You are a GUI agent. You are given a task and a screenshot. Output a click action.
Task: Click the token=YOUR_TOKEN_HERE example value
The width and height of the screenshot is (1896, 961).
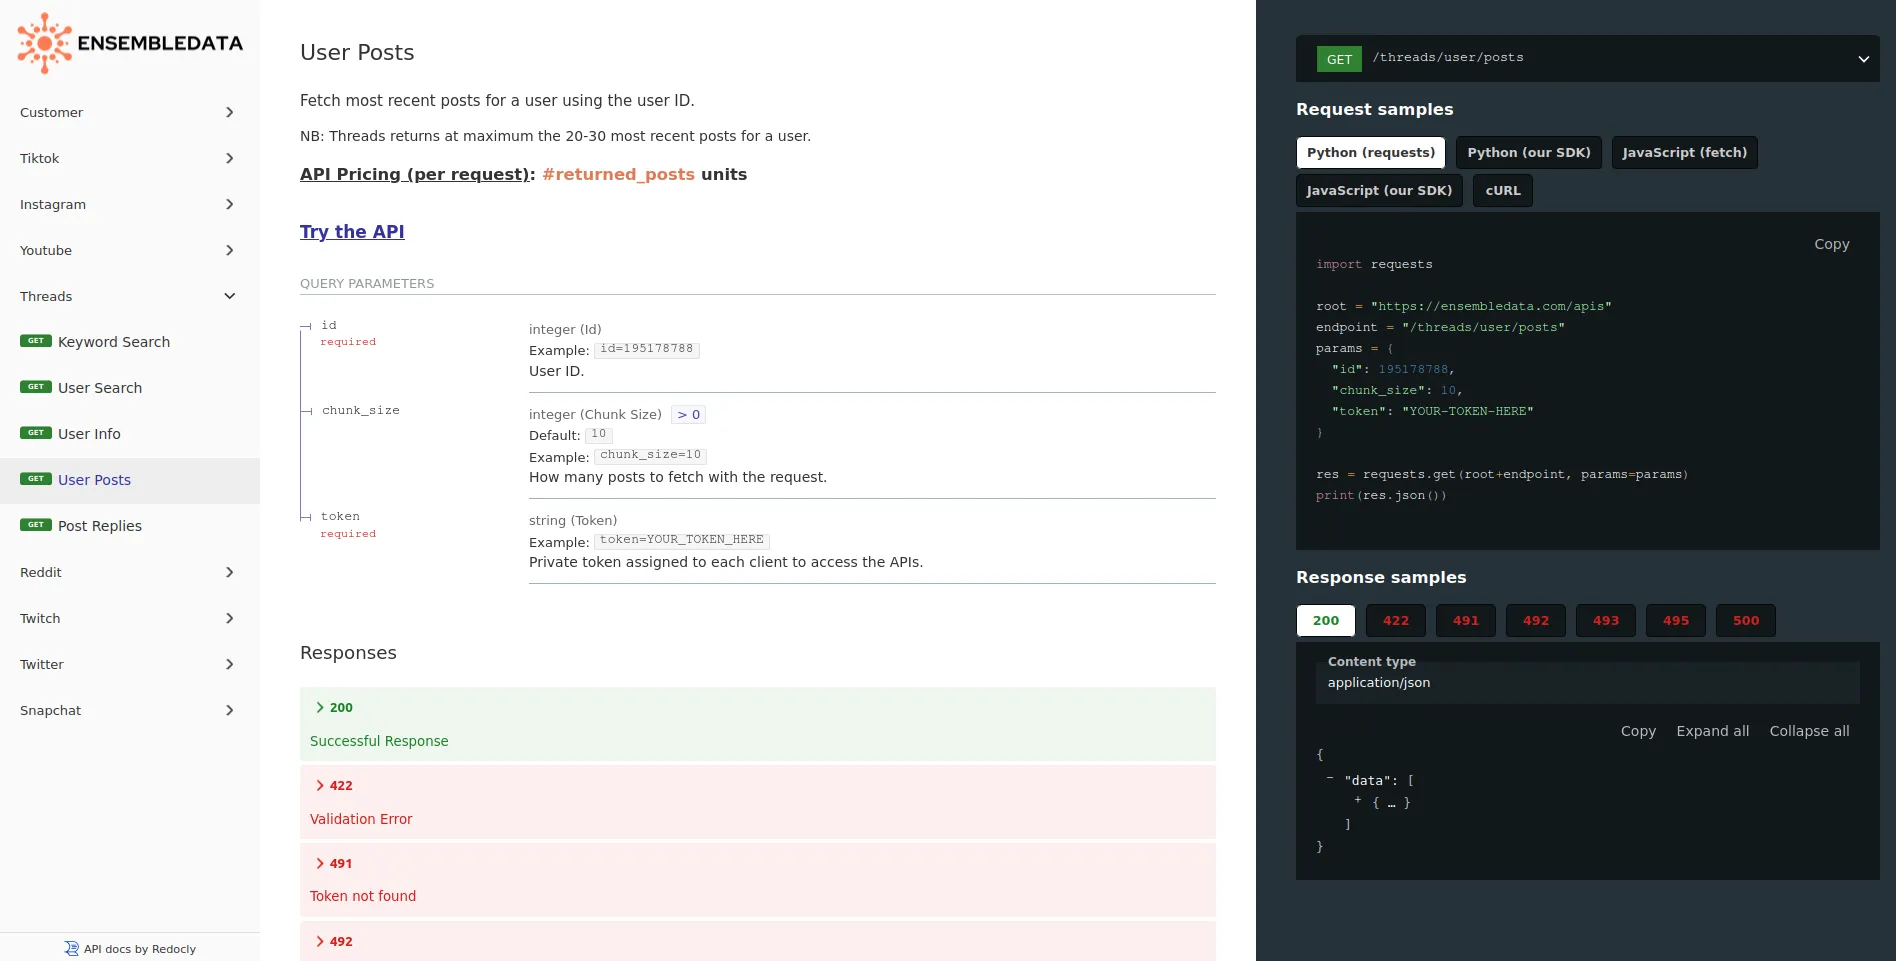(x=682, y=540)
